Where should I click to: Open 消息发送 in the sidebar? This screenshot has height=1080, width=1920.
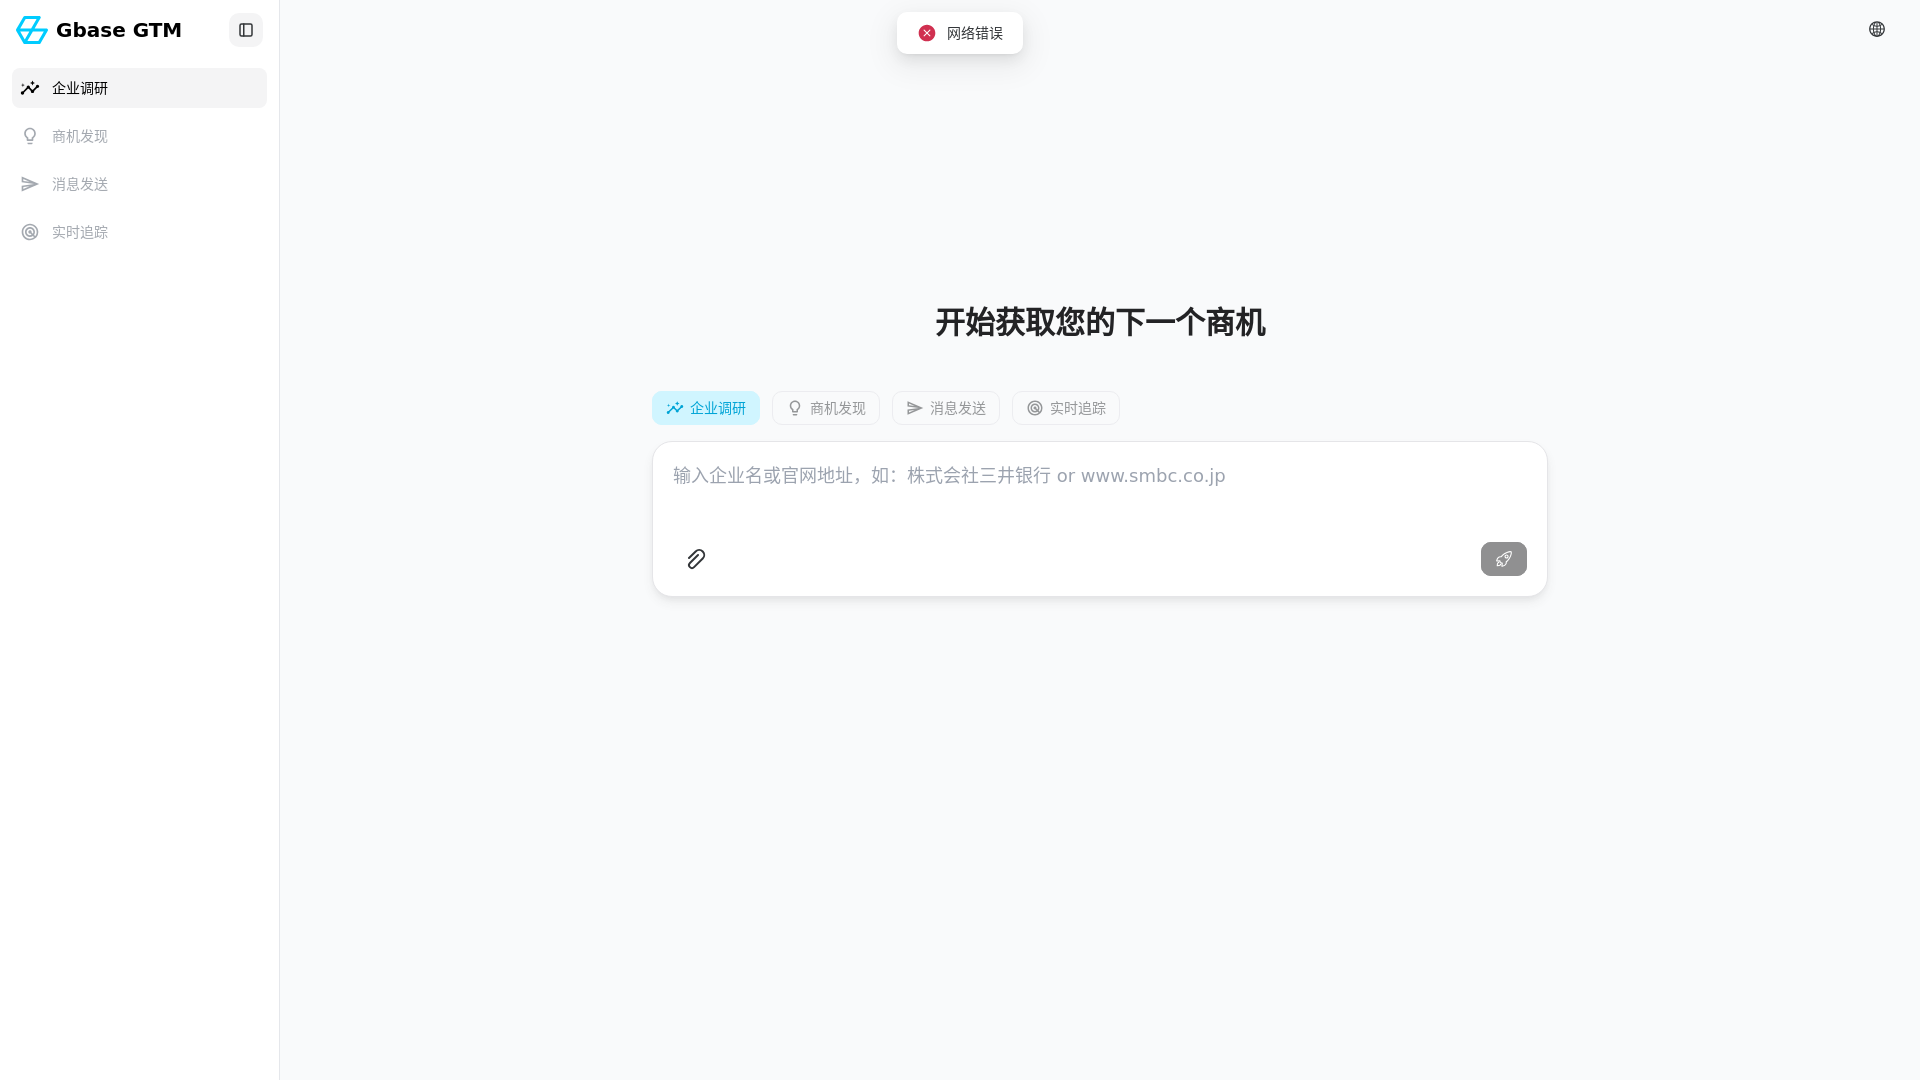(139, 184)
